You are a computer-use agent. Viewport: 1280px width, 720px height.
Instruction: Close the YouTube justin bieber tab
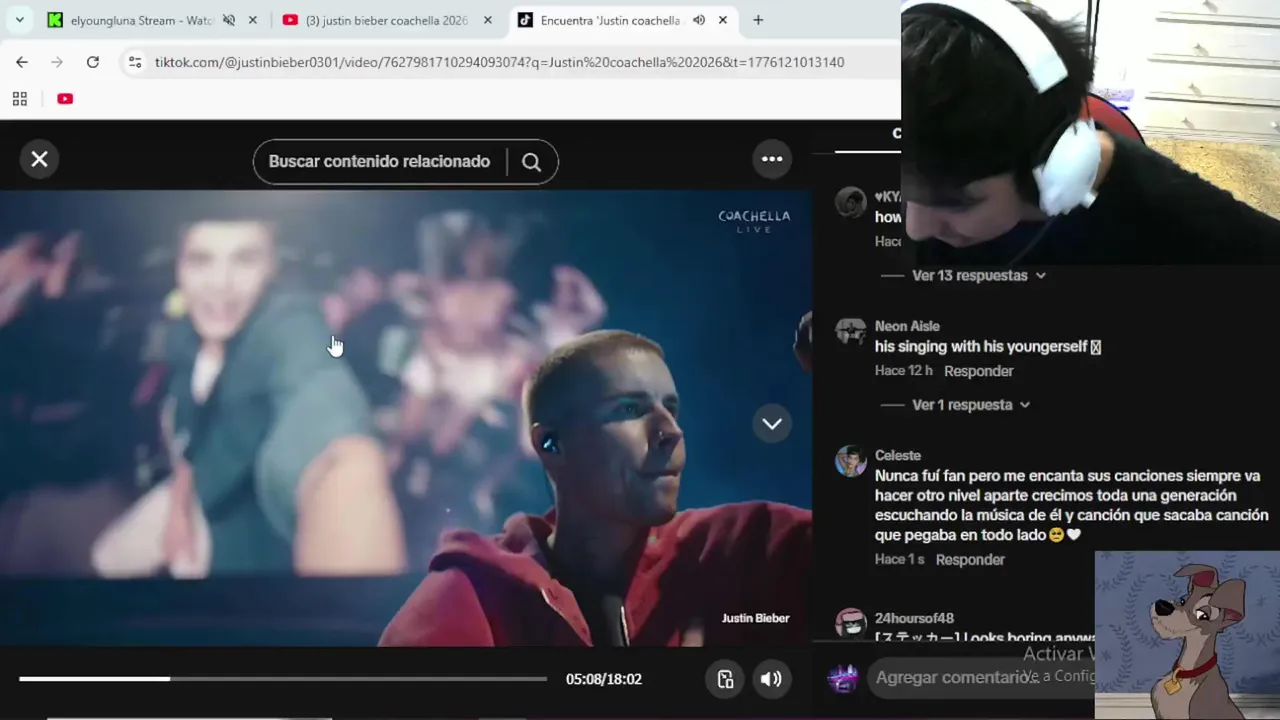point(487,20)
